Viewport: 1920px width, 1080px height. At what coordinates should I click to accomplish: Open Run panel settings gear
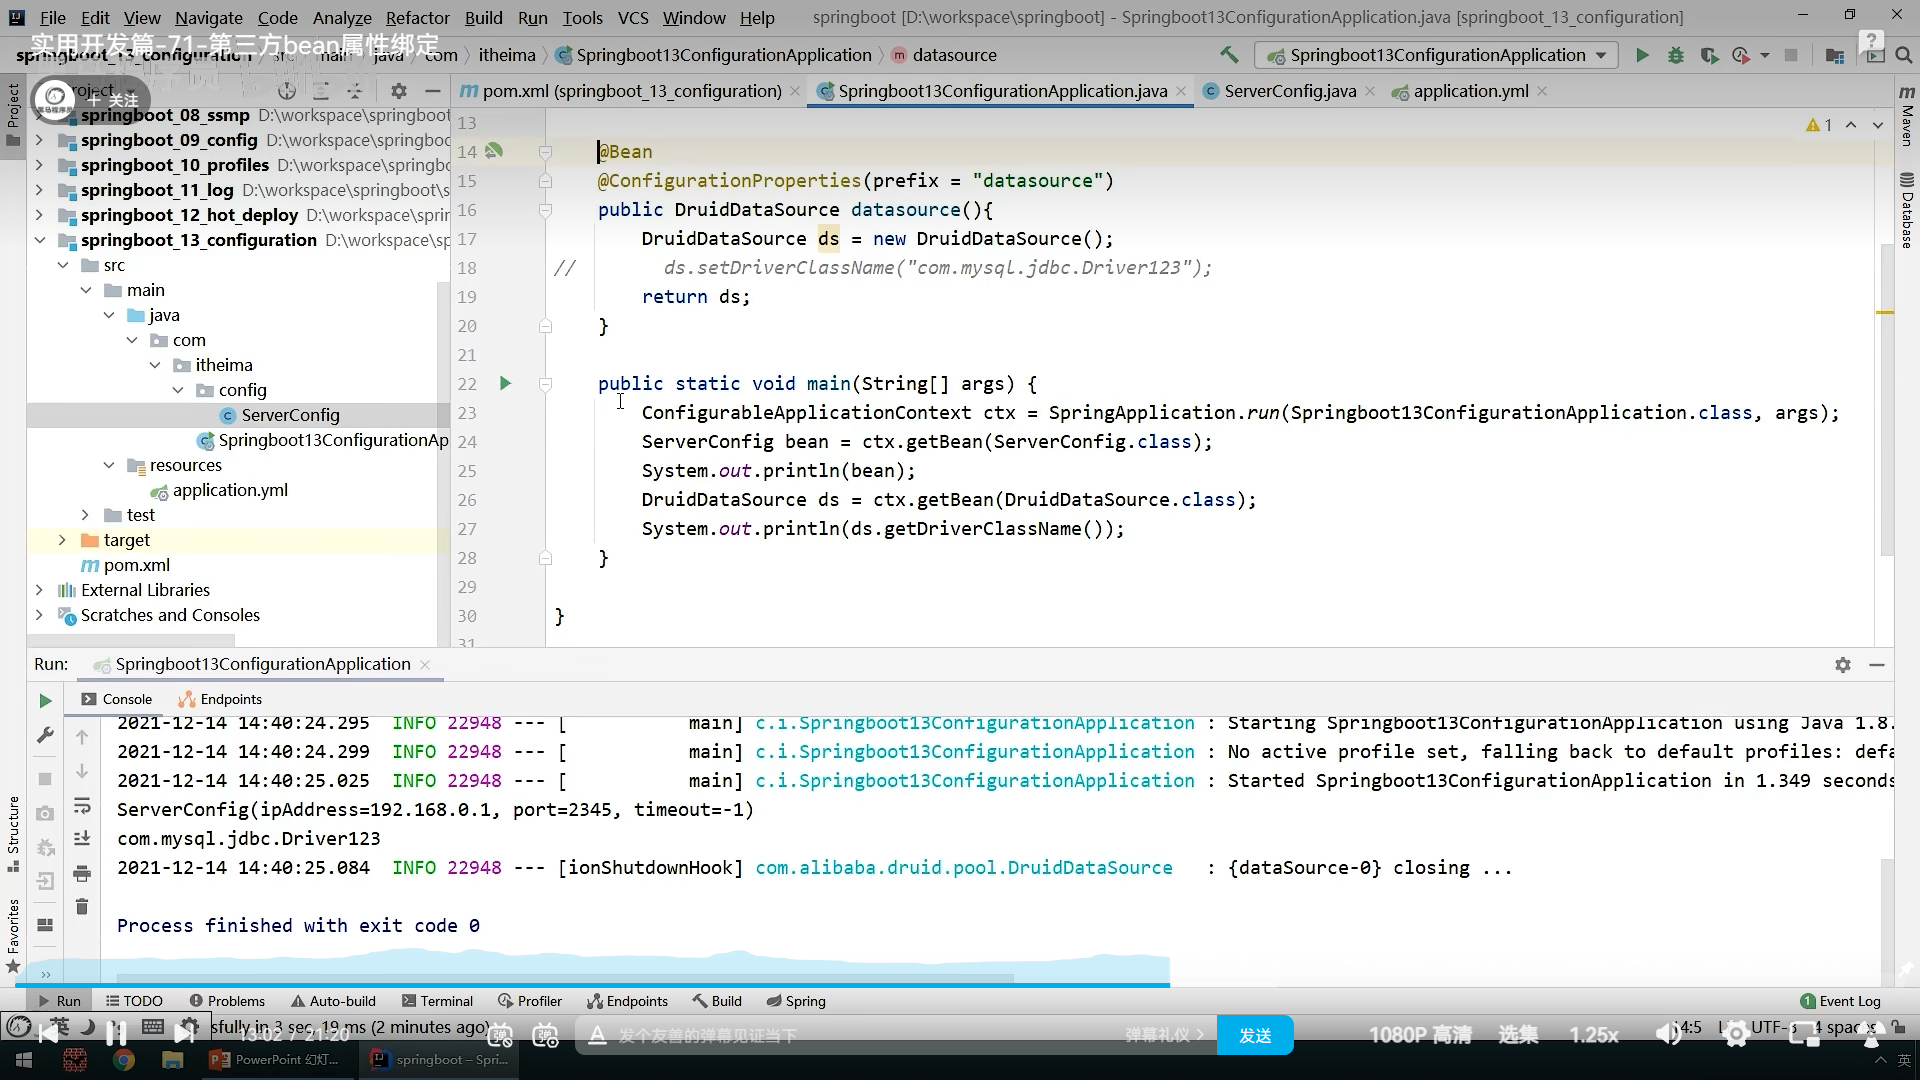[x=1842, y=665]
